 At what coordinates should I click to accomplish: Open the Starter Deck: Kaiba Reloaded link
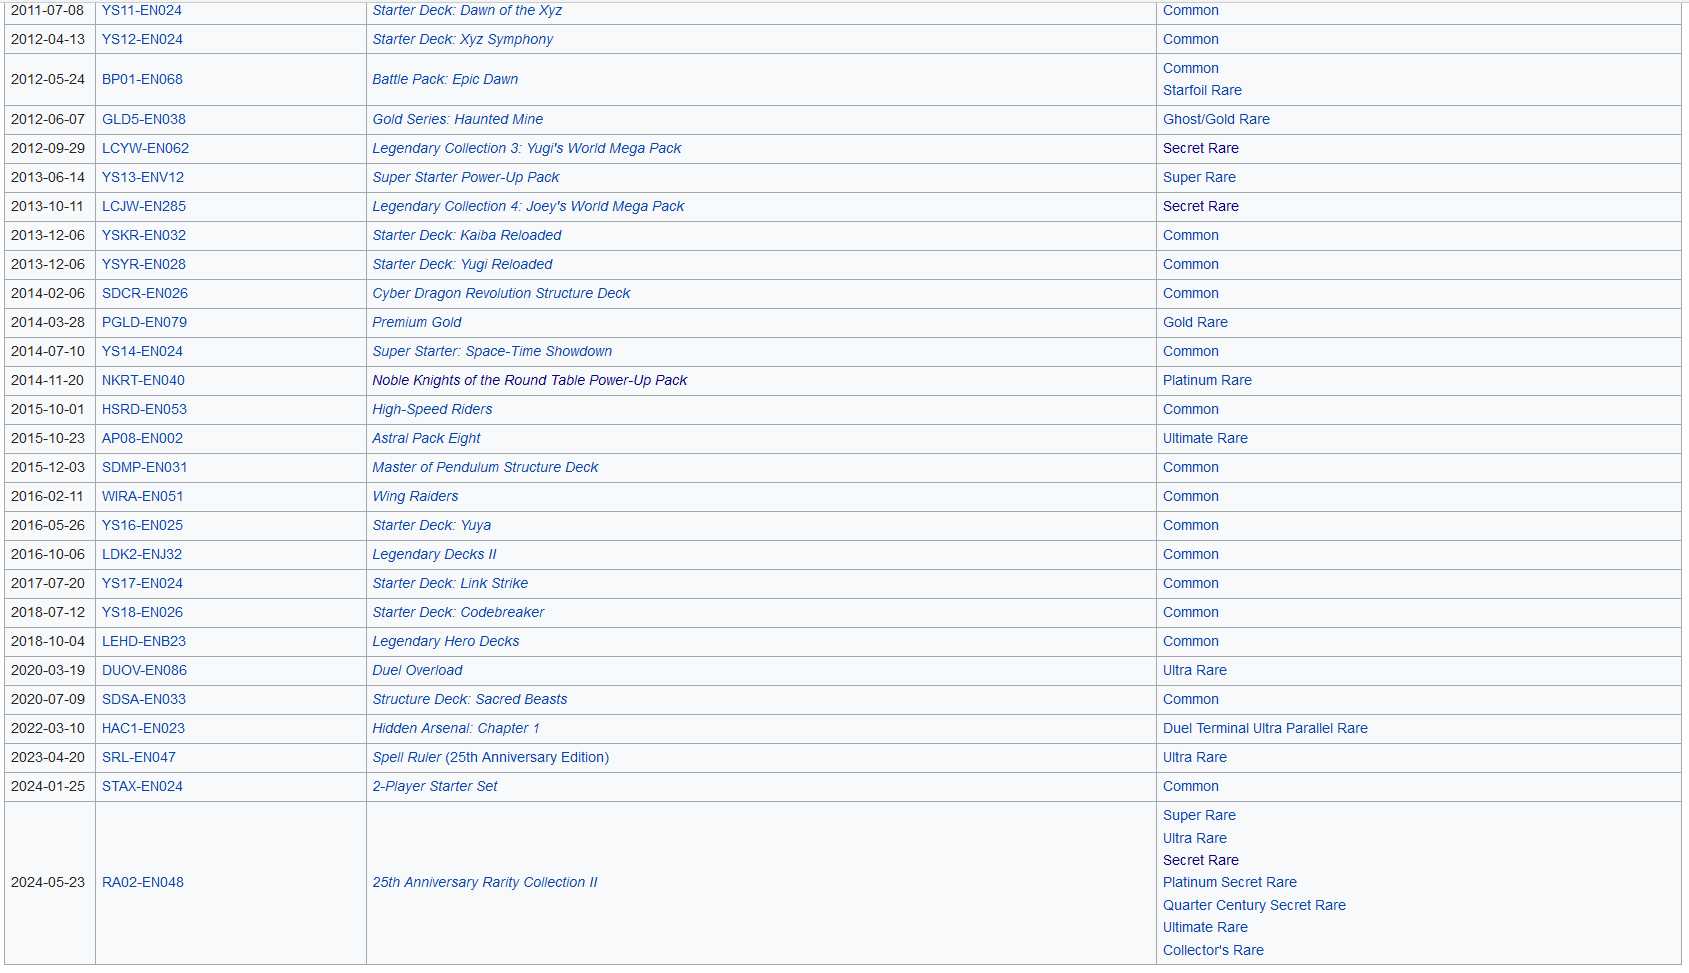click(466, 235)
